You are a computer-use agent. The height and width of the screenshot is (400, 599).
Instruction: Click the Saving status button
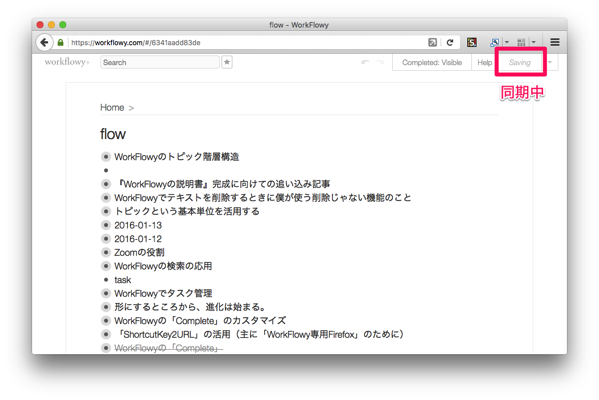pos(520,63)
